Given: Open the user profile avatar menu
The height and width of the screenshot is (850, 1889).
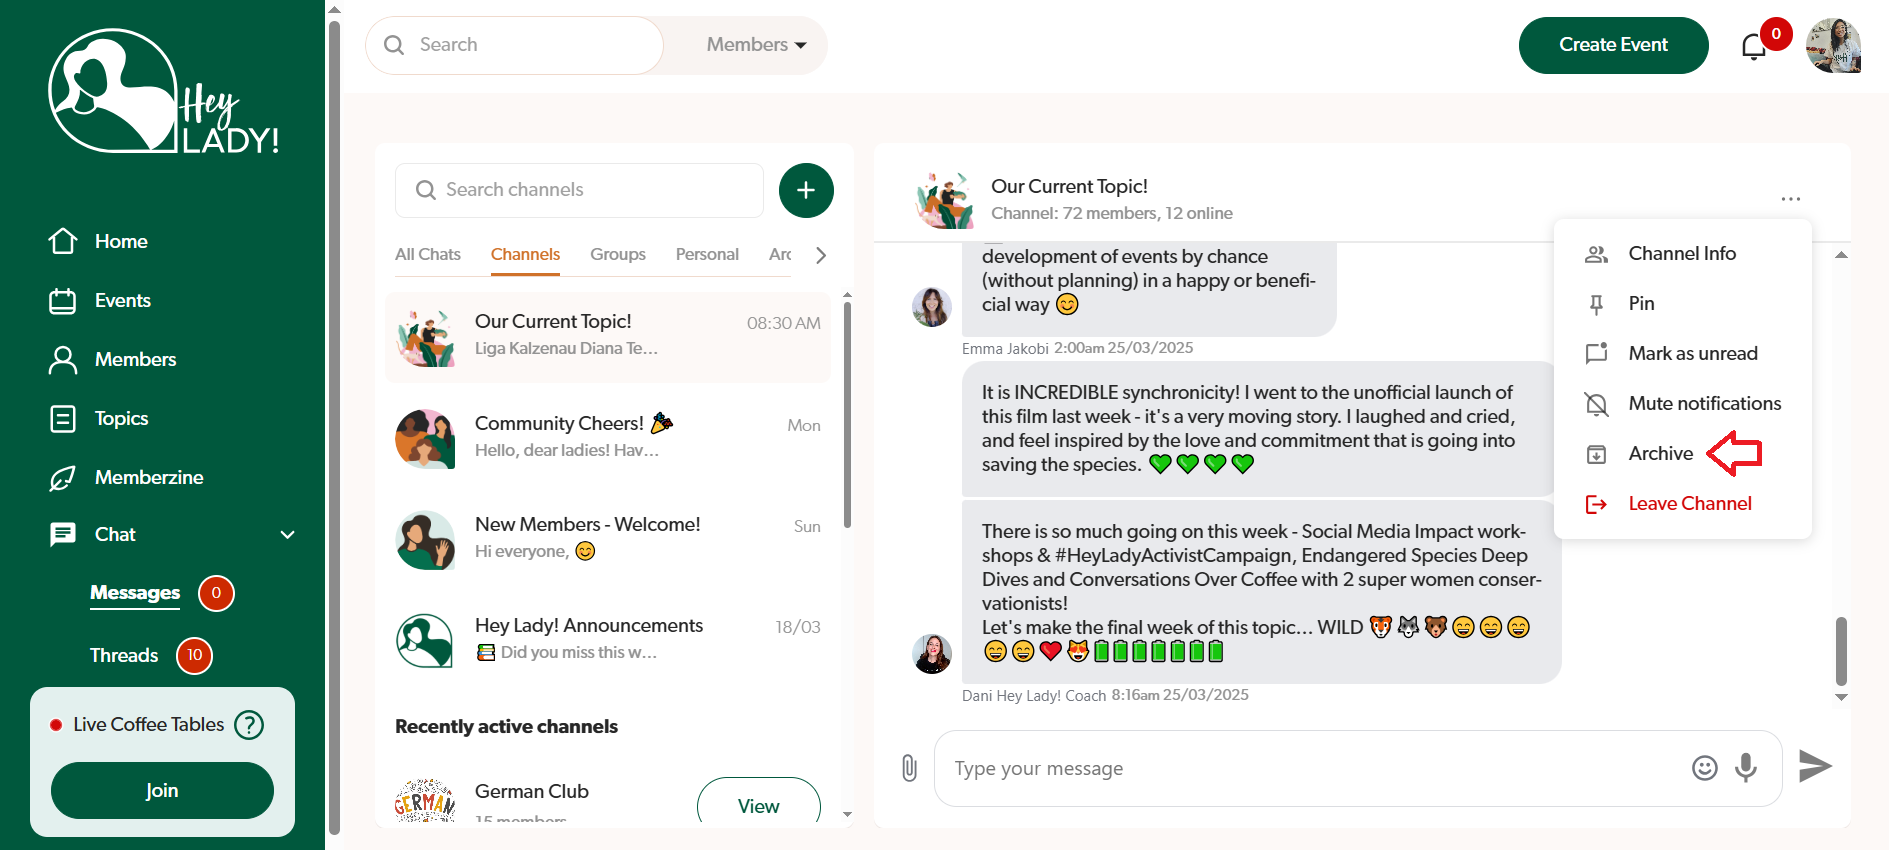Looking at the screenshot, I should pos(1833,45).
